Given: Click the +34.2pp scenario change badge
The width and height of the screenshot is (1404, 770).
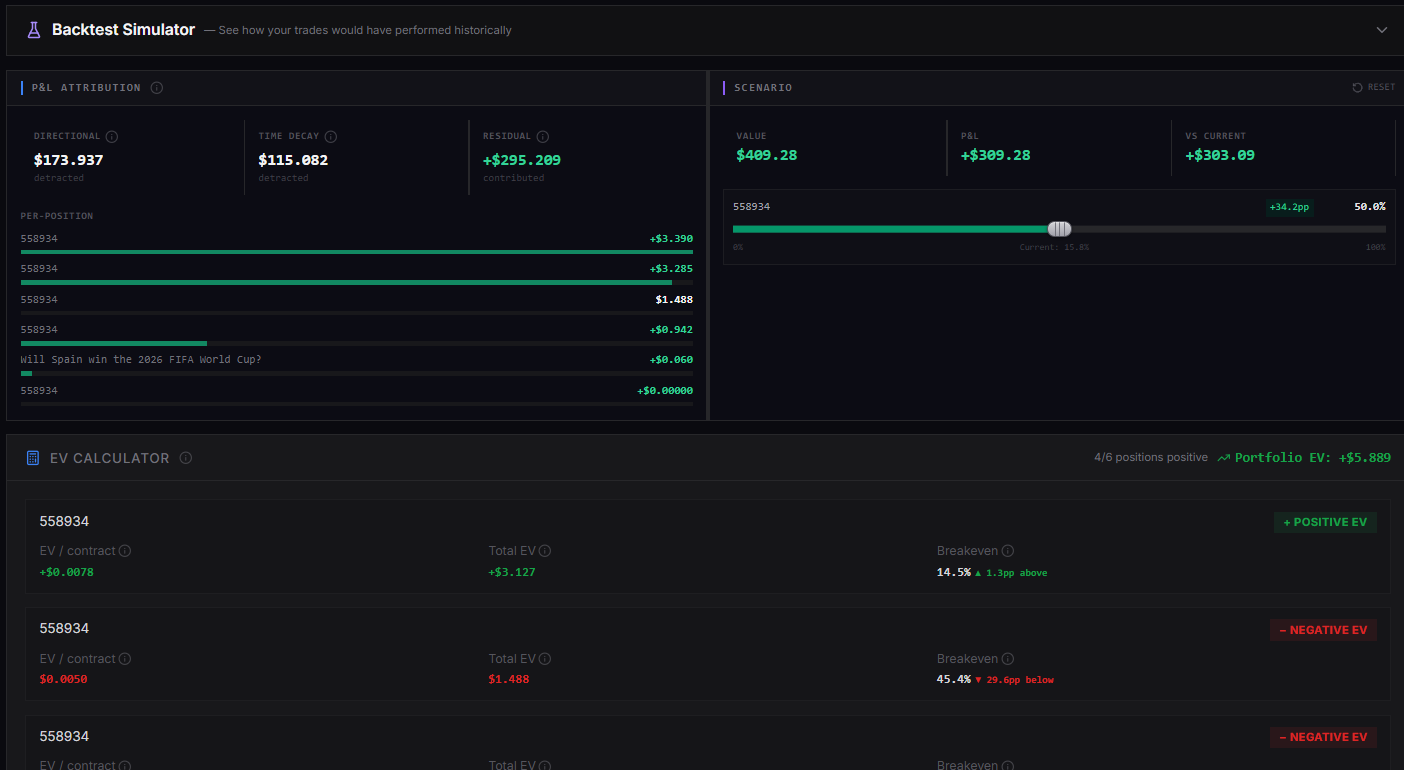Looking at the screenshot, I should pyautogui.click(x=1289, y=207).
